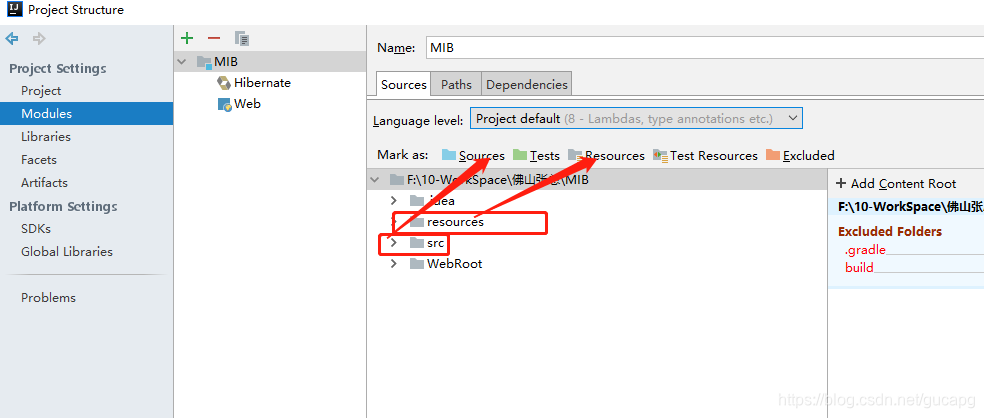Click the .gradle excluded folder entry
984x418 pixels.
pos(865,250)
